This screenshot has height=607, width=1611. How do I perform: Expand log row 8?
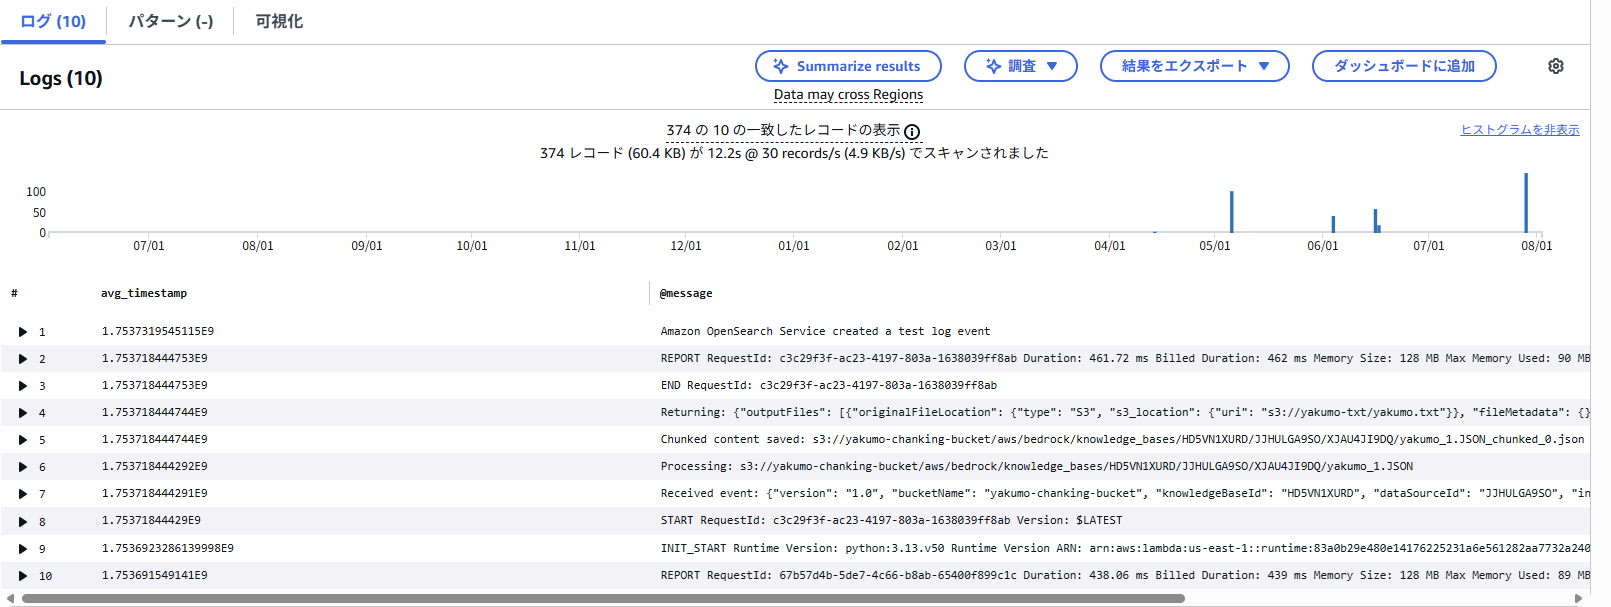coord(22,522)
